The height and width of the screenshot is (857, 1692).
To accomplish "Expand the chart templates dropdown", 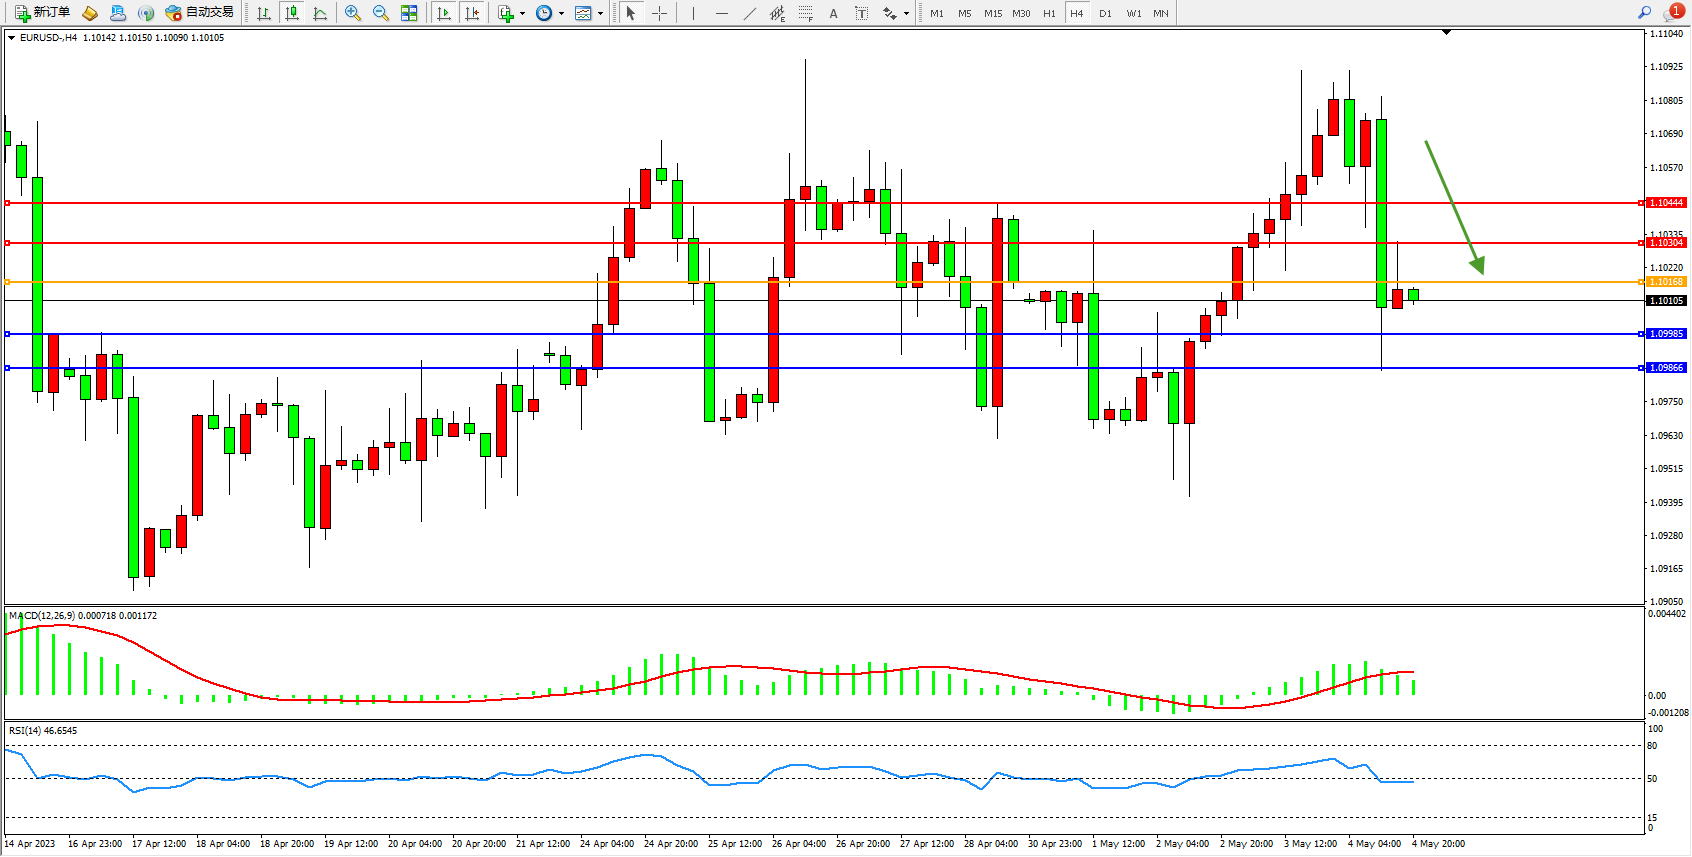I will (x=600, y=13).
